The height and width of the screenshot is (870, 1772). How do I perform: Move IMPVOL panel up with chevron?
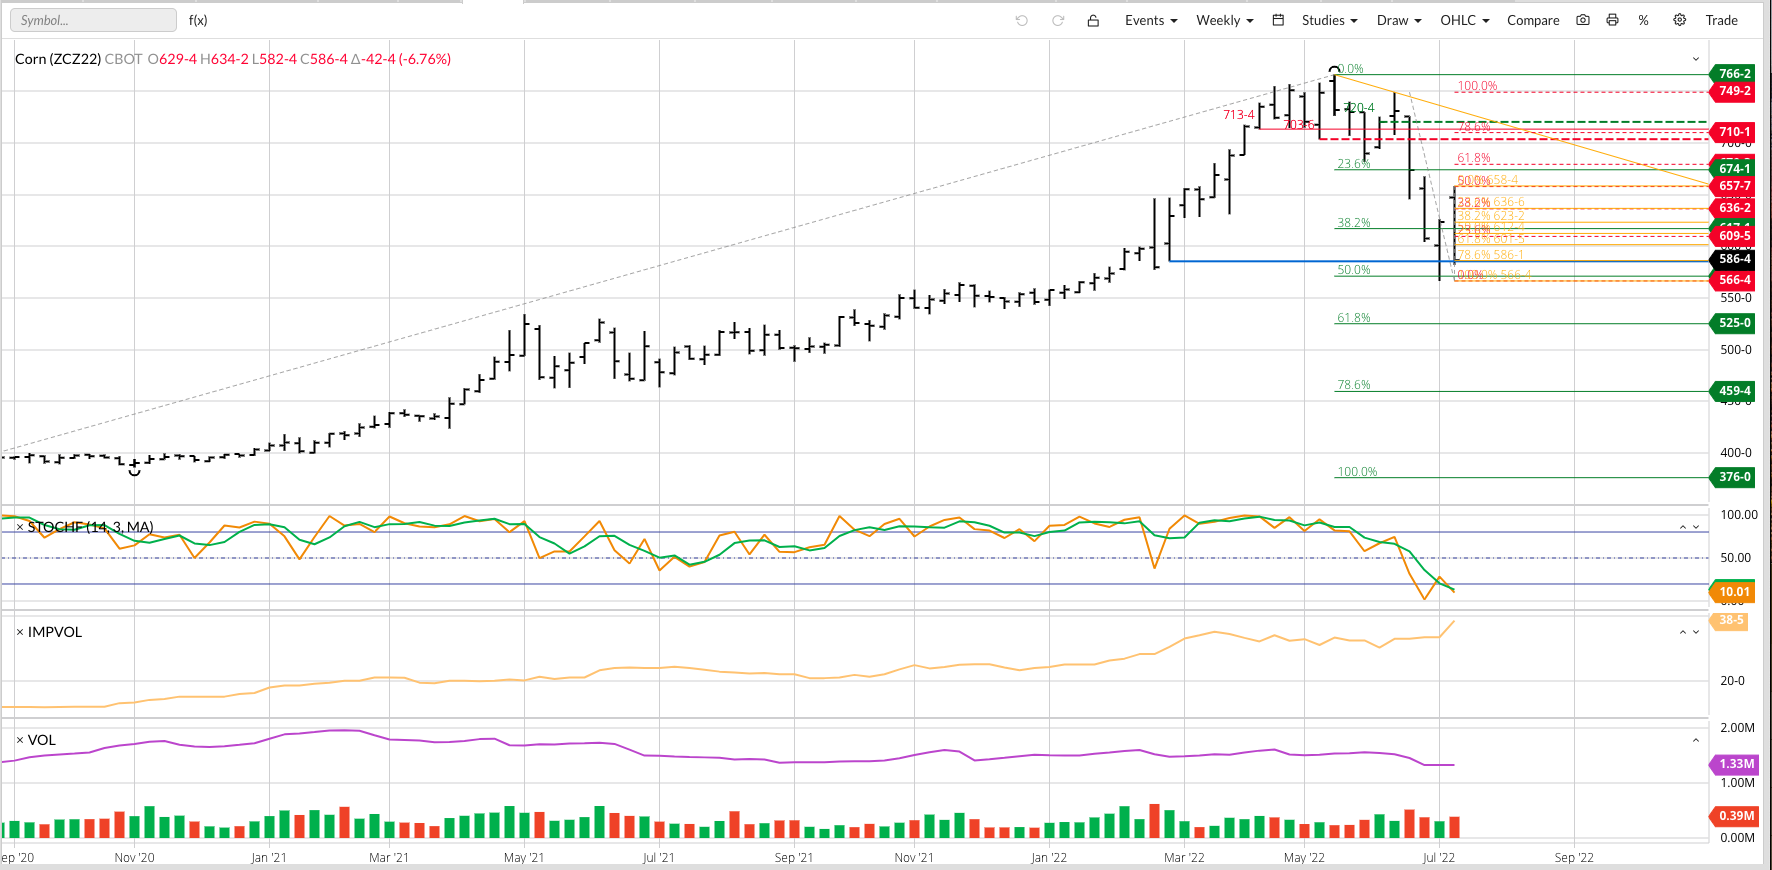click(1683, 632)
